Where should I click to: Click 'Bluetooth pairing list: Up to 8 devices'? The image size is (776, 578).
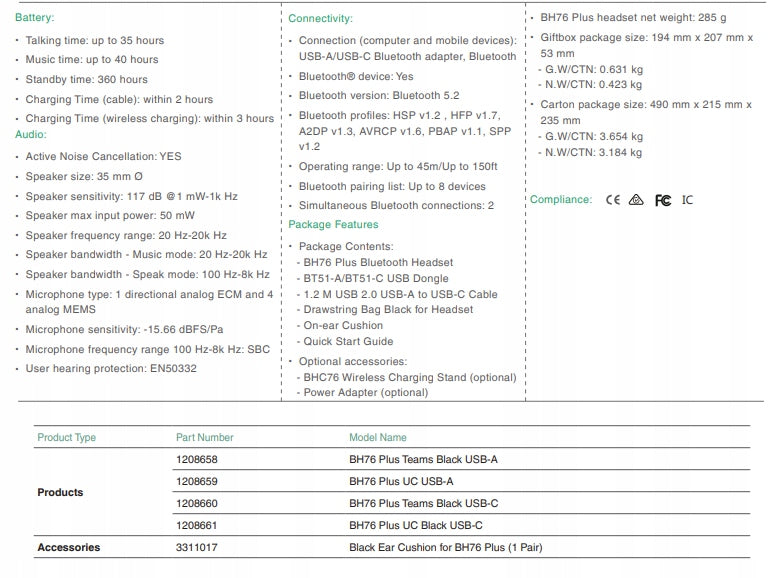click(392, 187)
